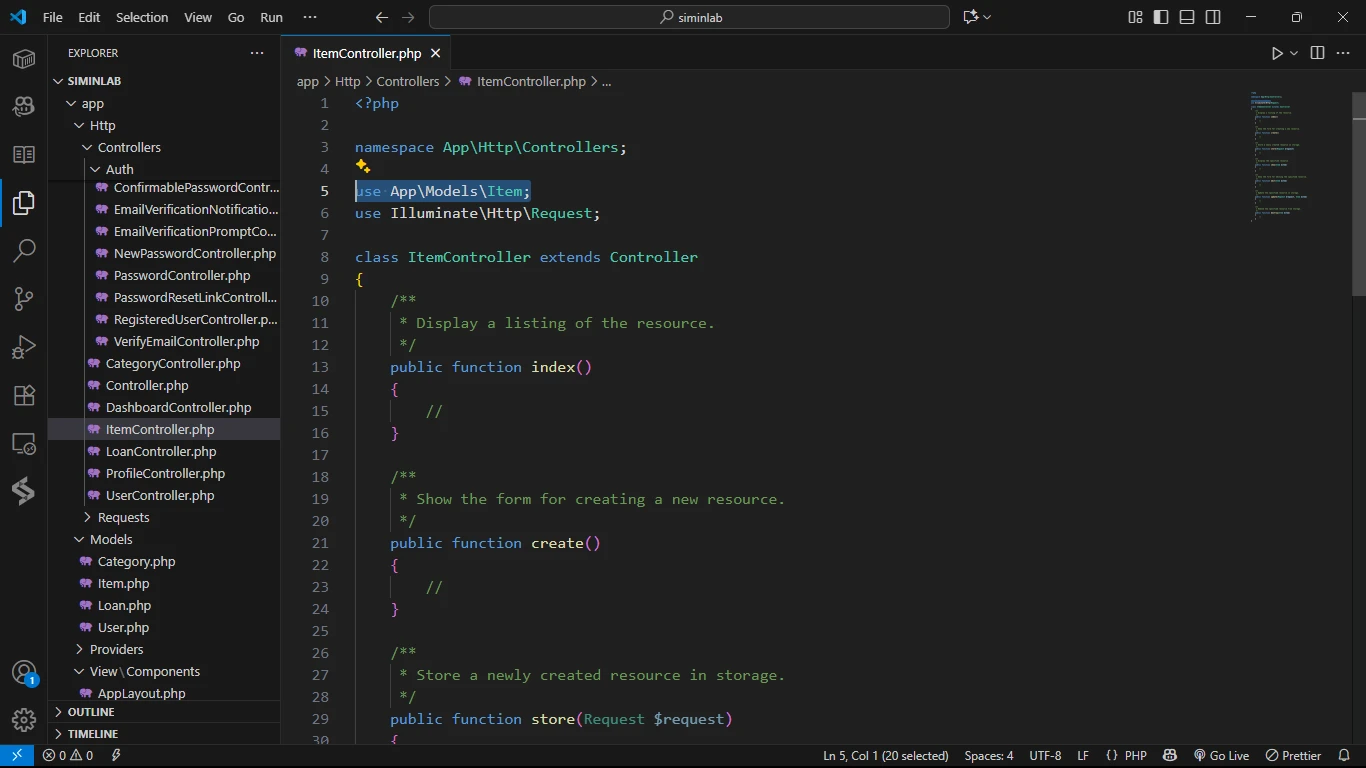Open LoanController.php in the explorer
This screenshot has height=768, width=1366.
pos(161,451)
